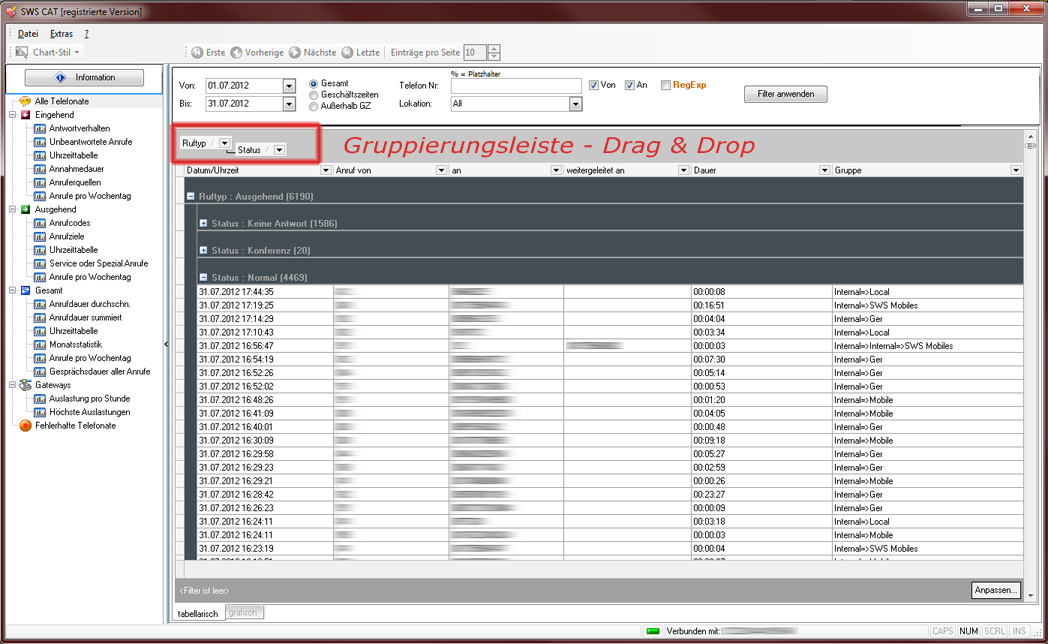
Task: Collapse the Ruftyp Ausgehend group
Action: [190, 196]
